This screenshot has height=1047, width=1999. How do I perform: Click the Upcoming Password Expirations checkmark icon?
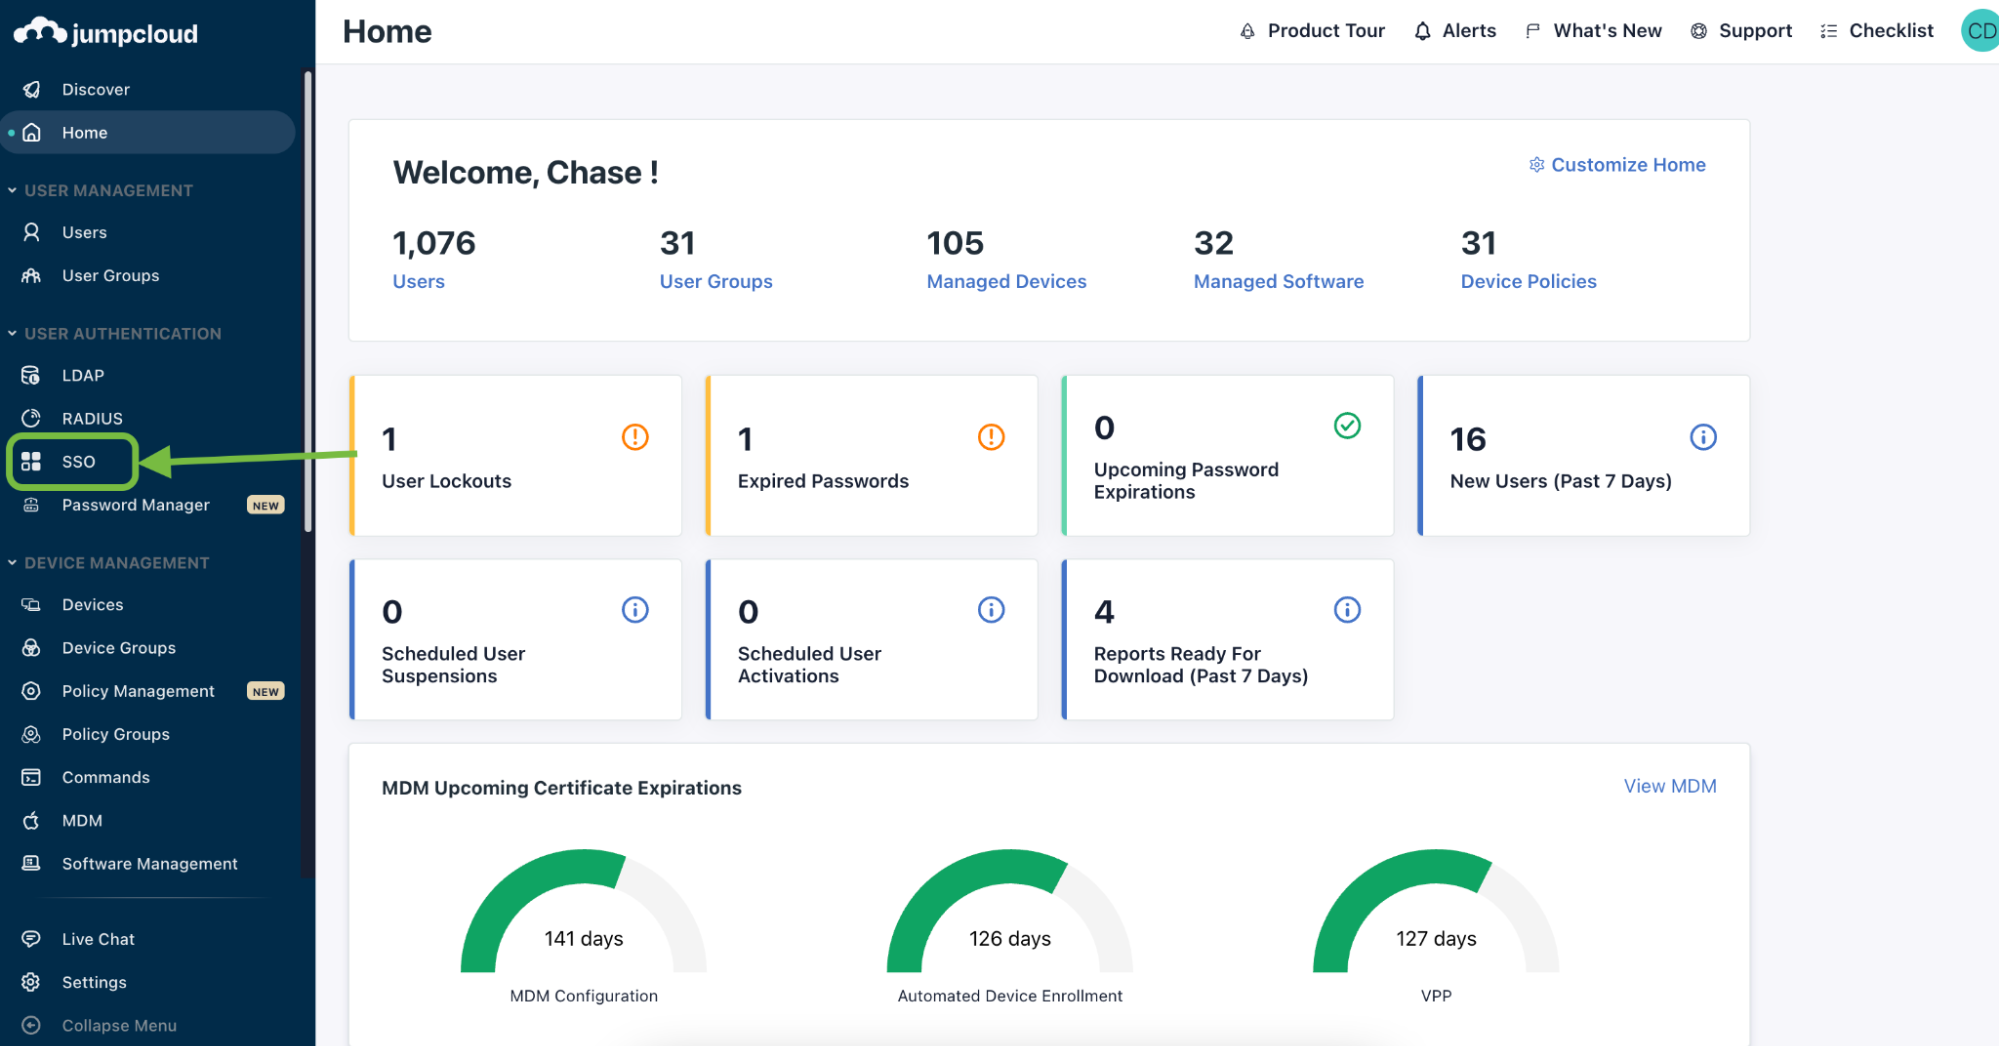1347,425
